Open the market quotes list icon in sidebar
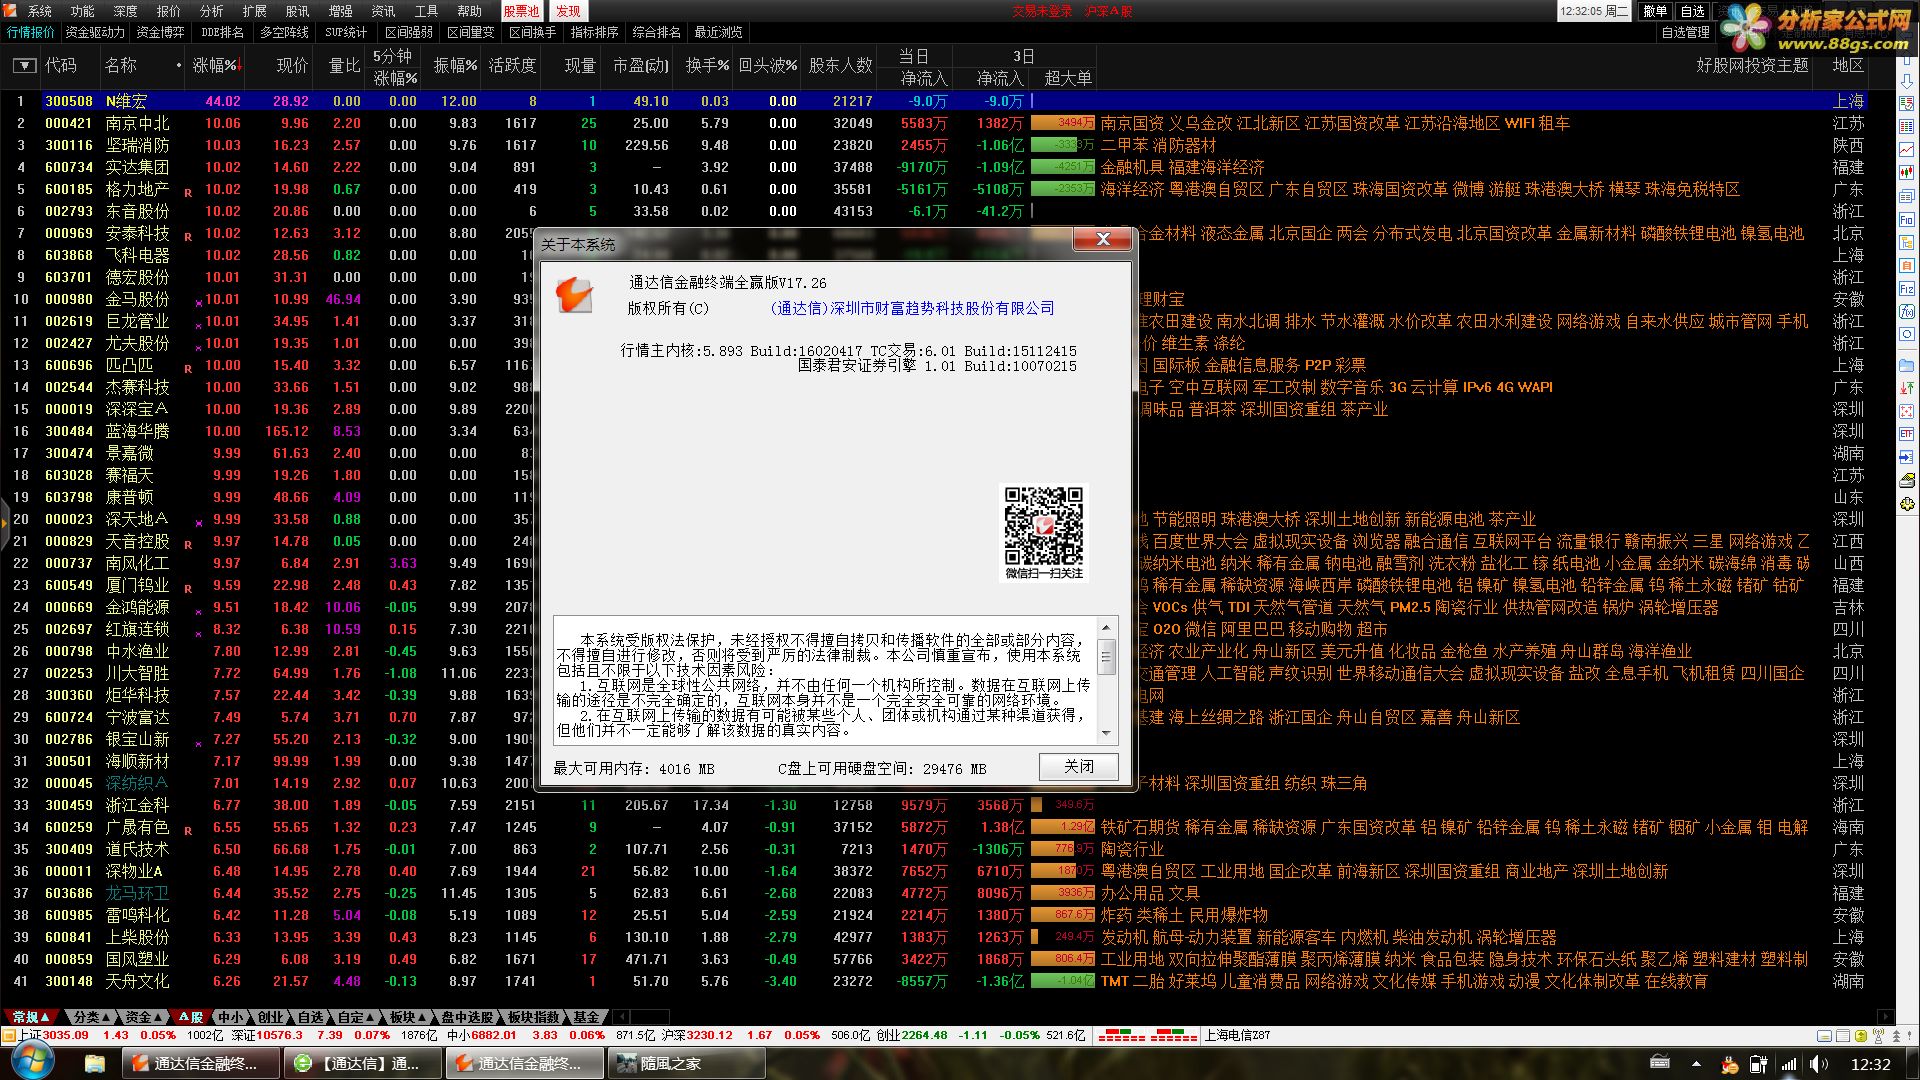The width and height of the screenshot is (1920, 1080). [1907, 127]
